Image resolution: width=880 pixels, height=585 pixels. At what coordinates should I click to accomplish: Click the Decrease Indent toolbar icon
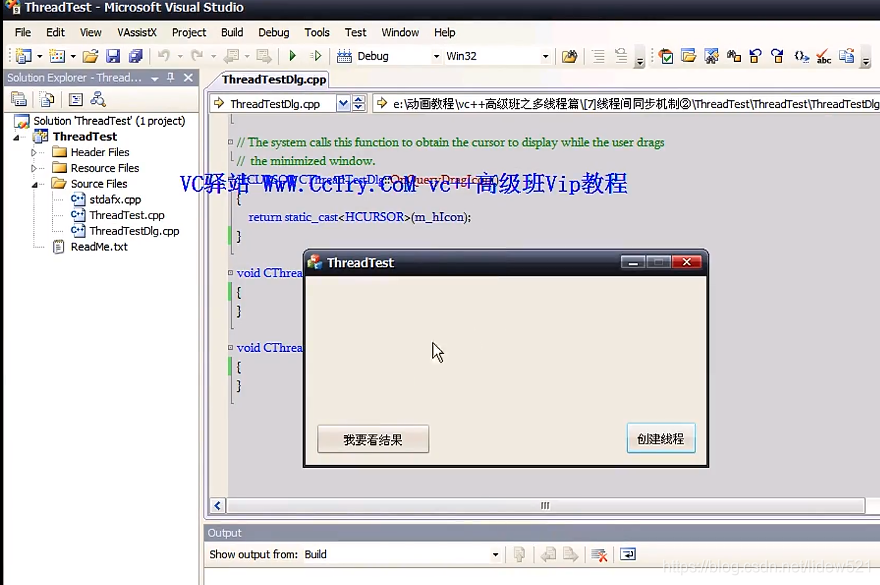tap(598, 56)
